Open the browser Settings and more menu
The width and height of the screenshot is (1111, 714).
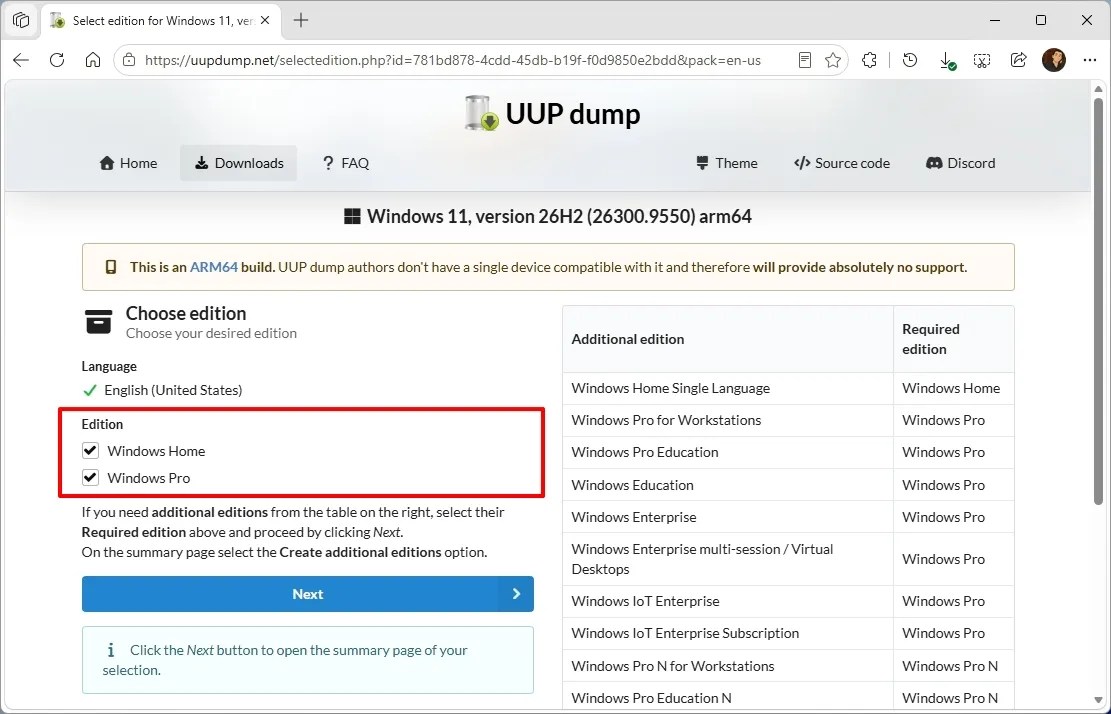tap(1090, 60)
